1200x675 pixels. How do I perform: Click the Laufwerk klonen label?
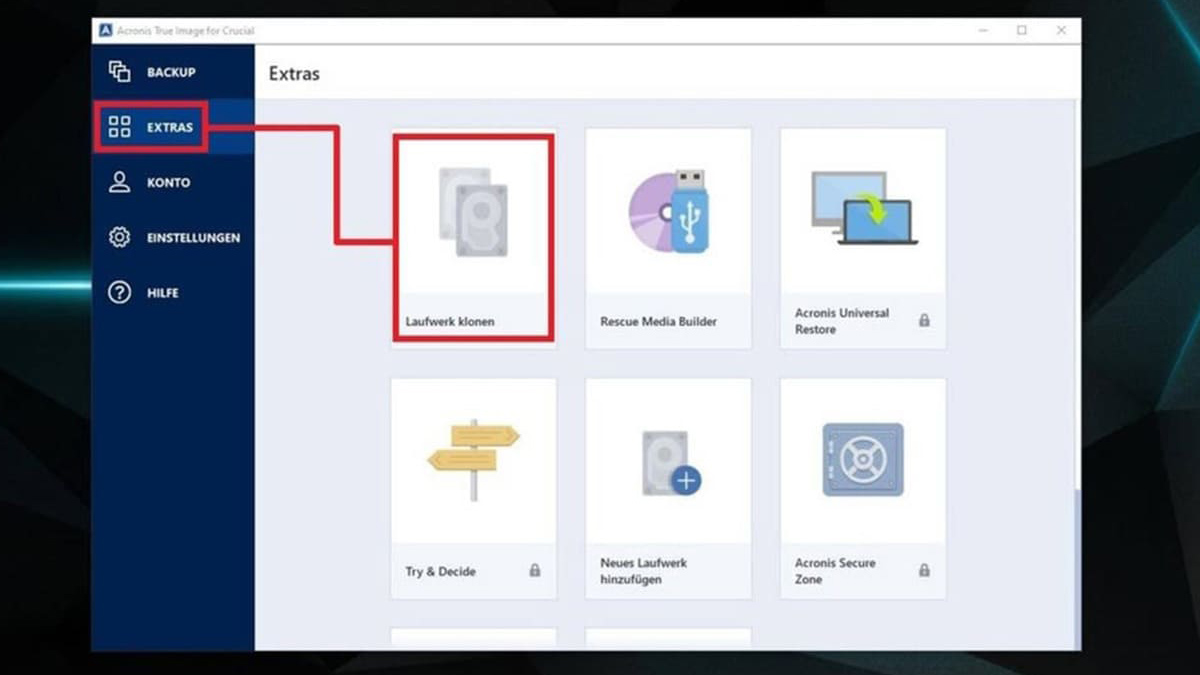click(450, 322)
